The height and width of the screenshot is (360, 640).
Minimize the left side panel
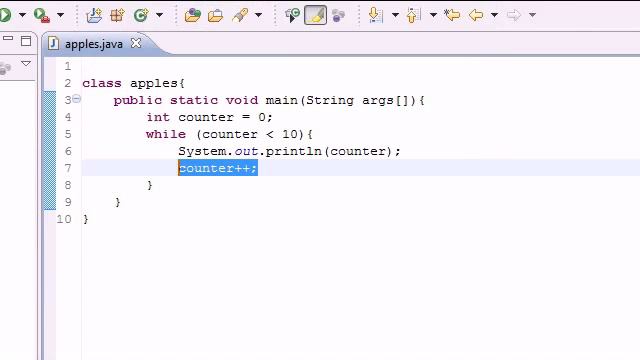click(x=8, y=39)
